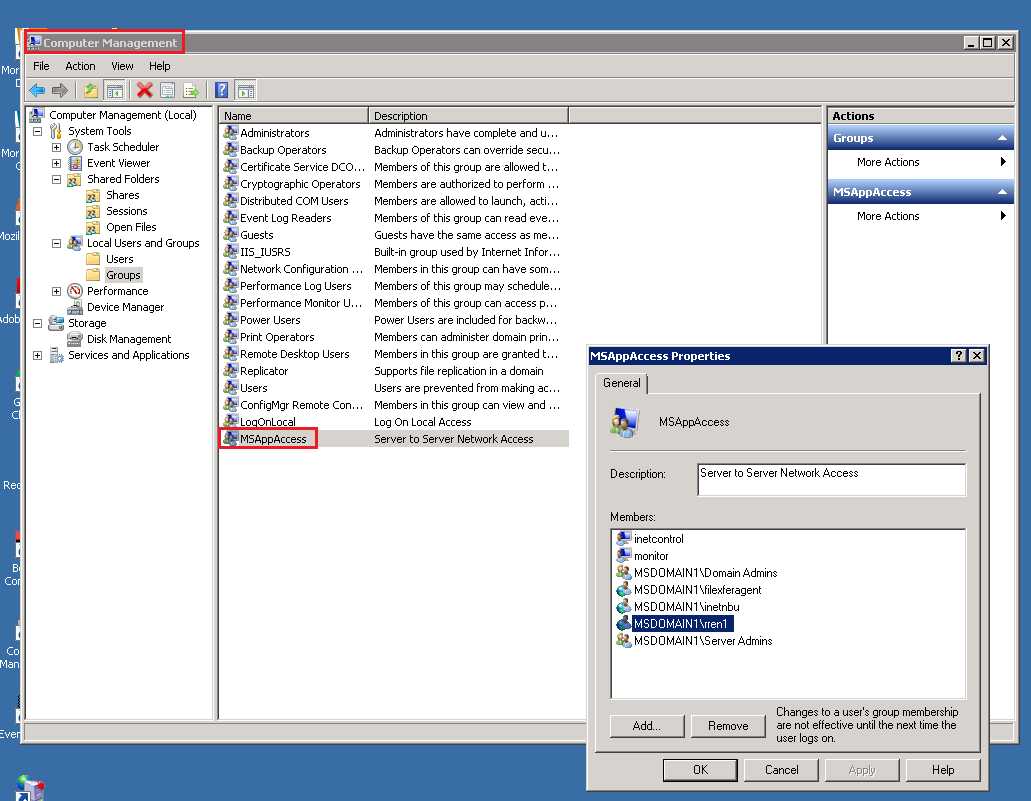This screenshot has height=801, width=1031.
Task: Collapse the Storage tree node
Action: [37, 324]
